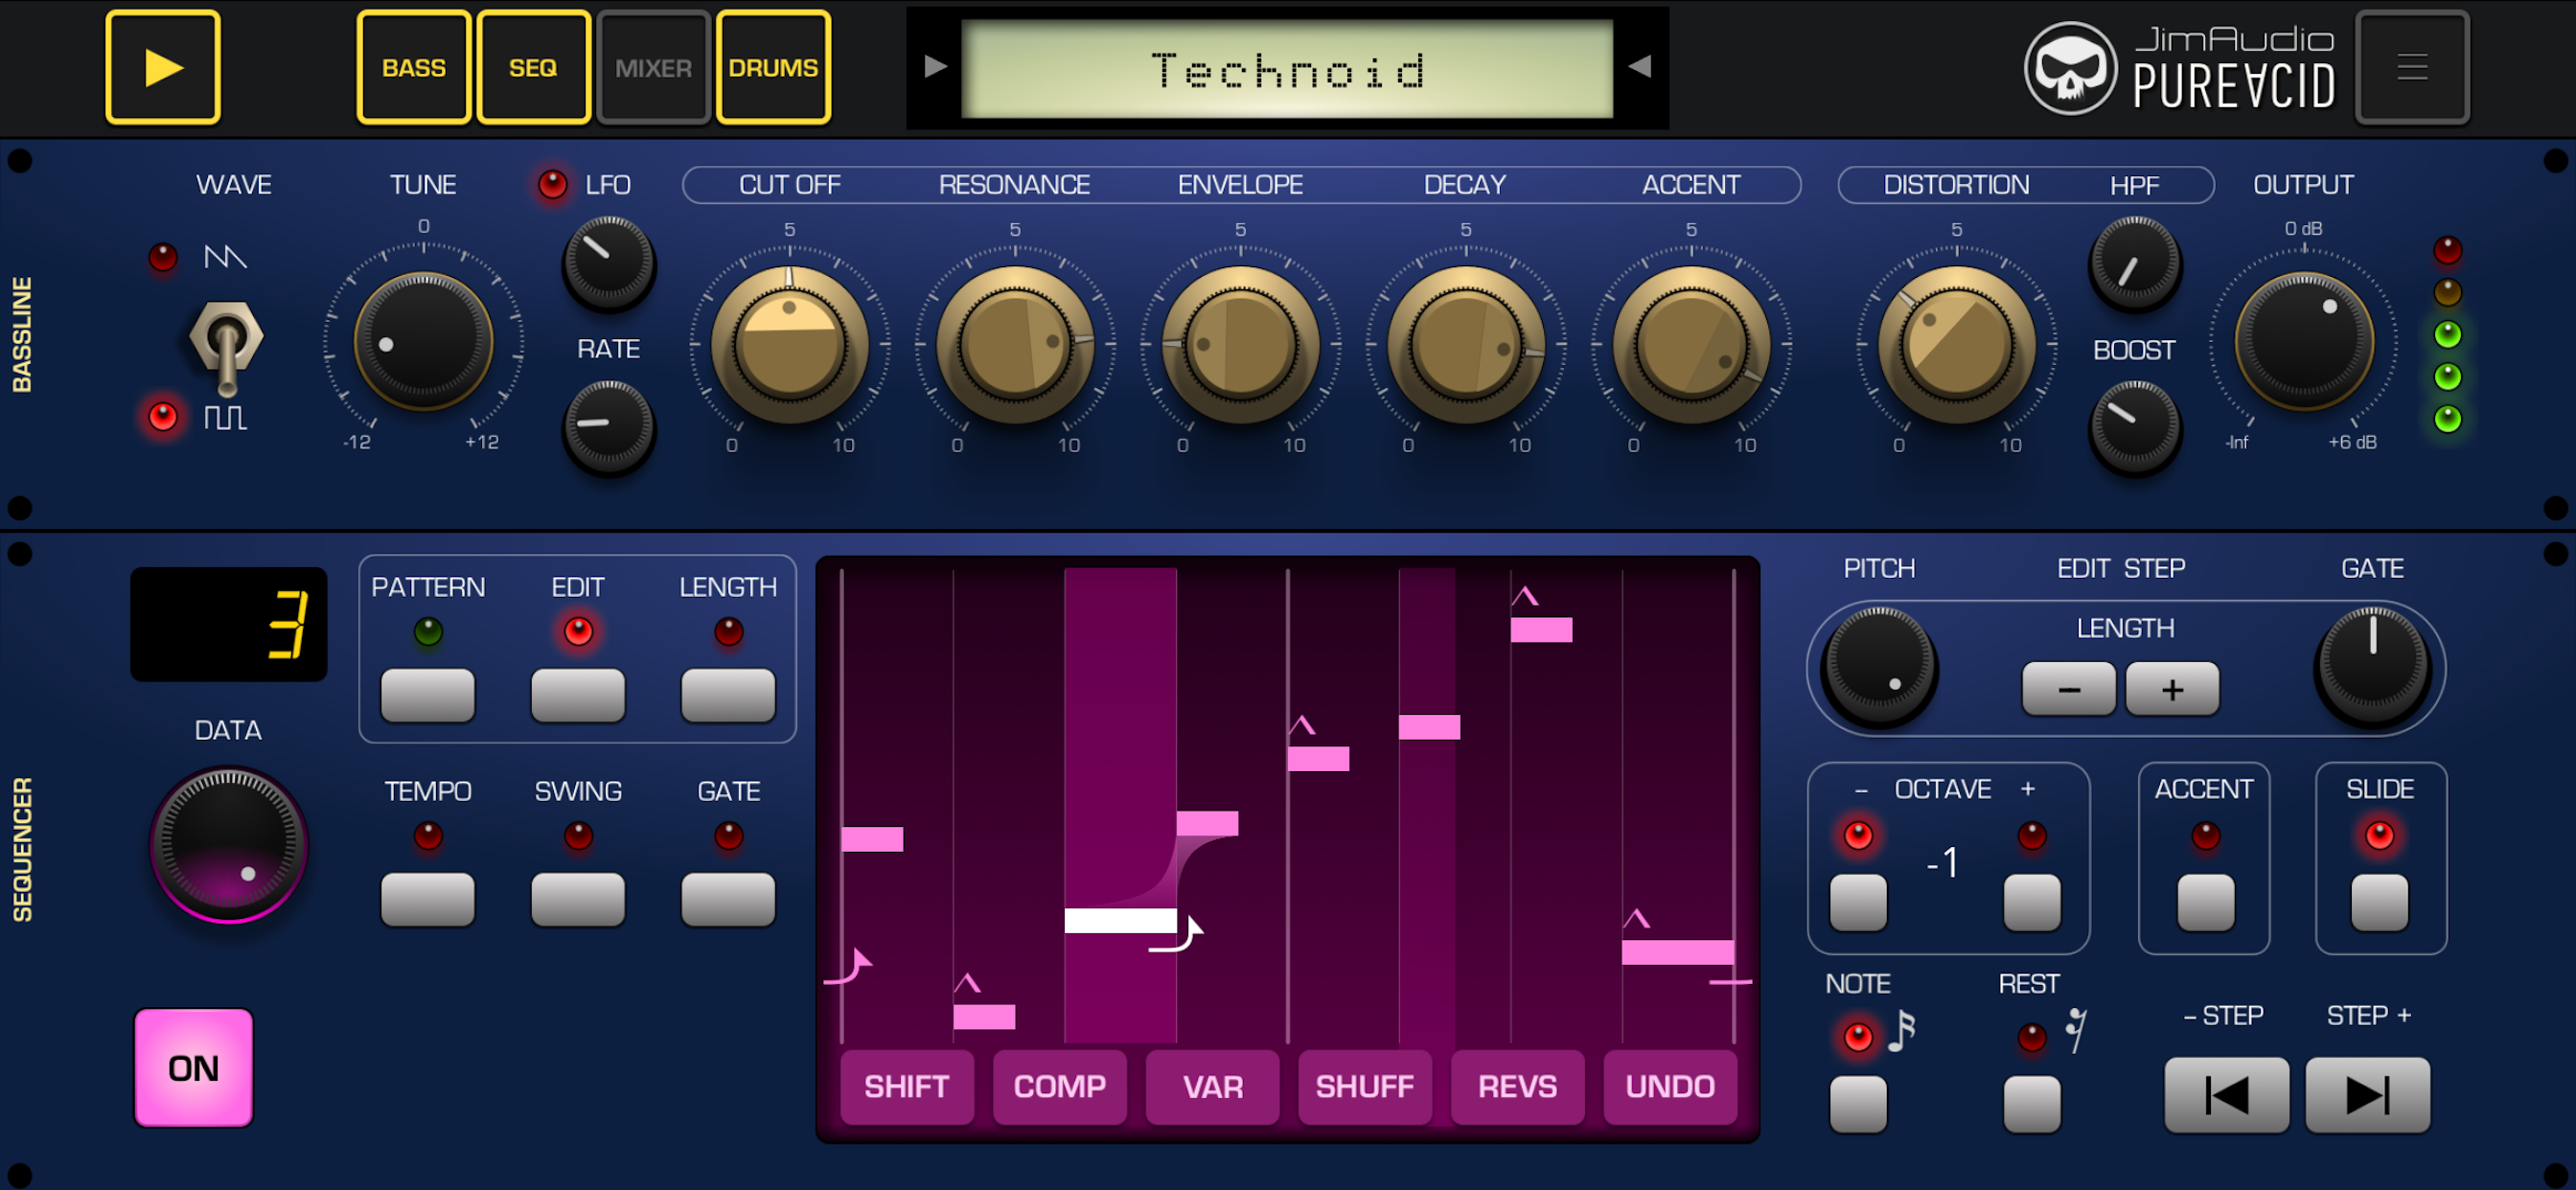Click the Technoid preset display

click(x=1286, y=69)
